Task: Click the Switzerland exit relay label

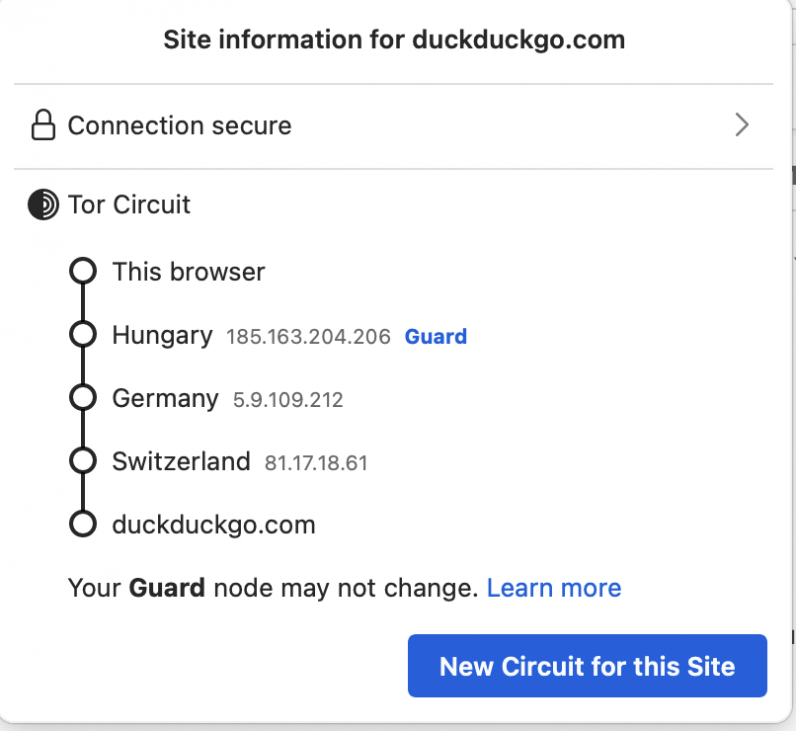Action: click(x=181, y=461)
